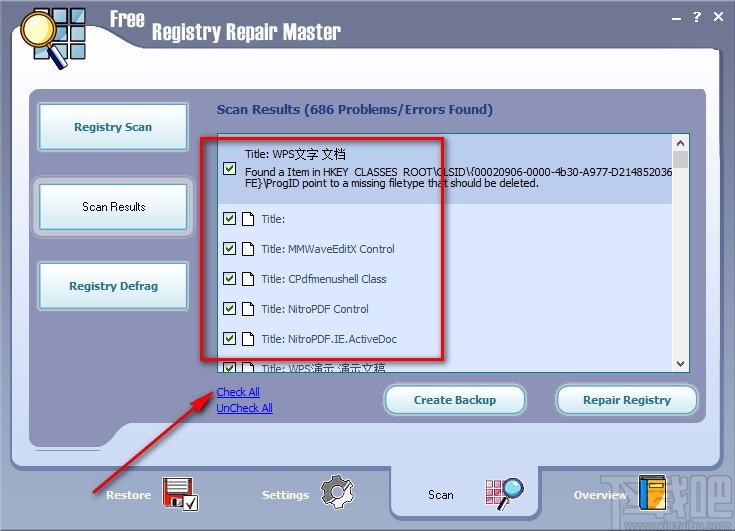
Task: Open the Settings tab
Action: [x=308, y=494]
